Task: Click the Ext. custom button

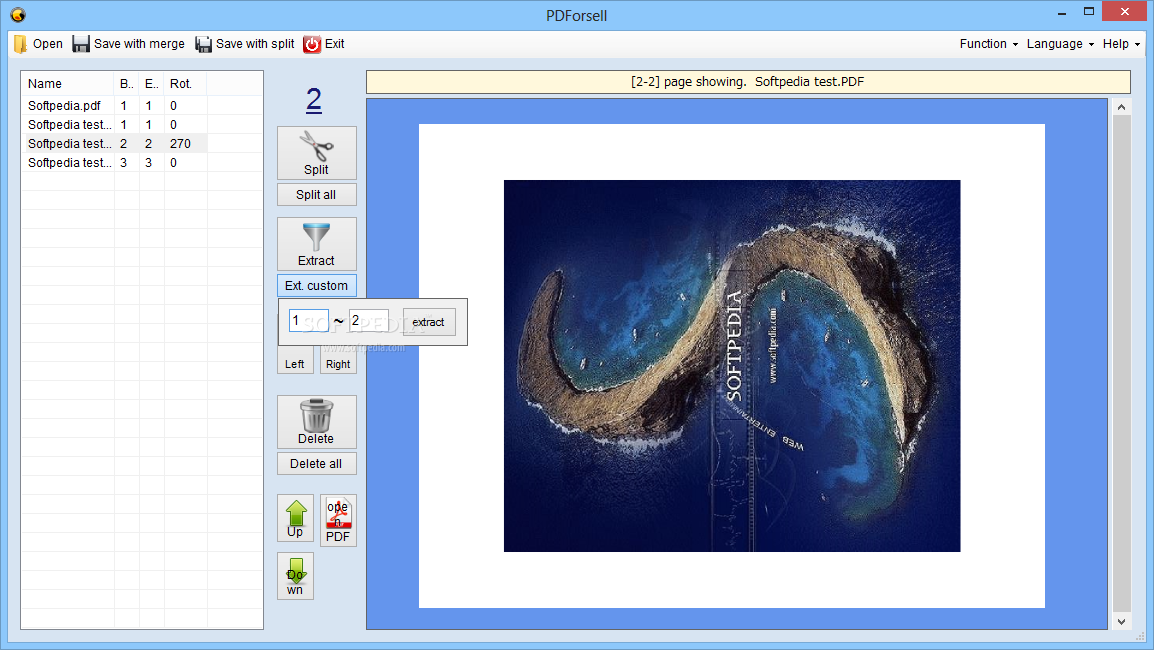Action: (316, 286)
